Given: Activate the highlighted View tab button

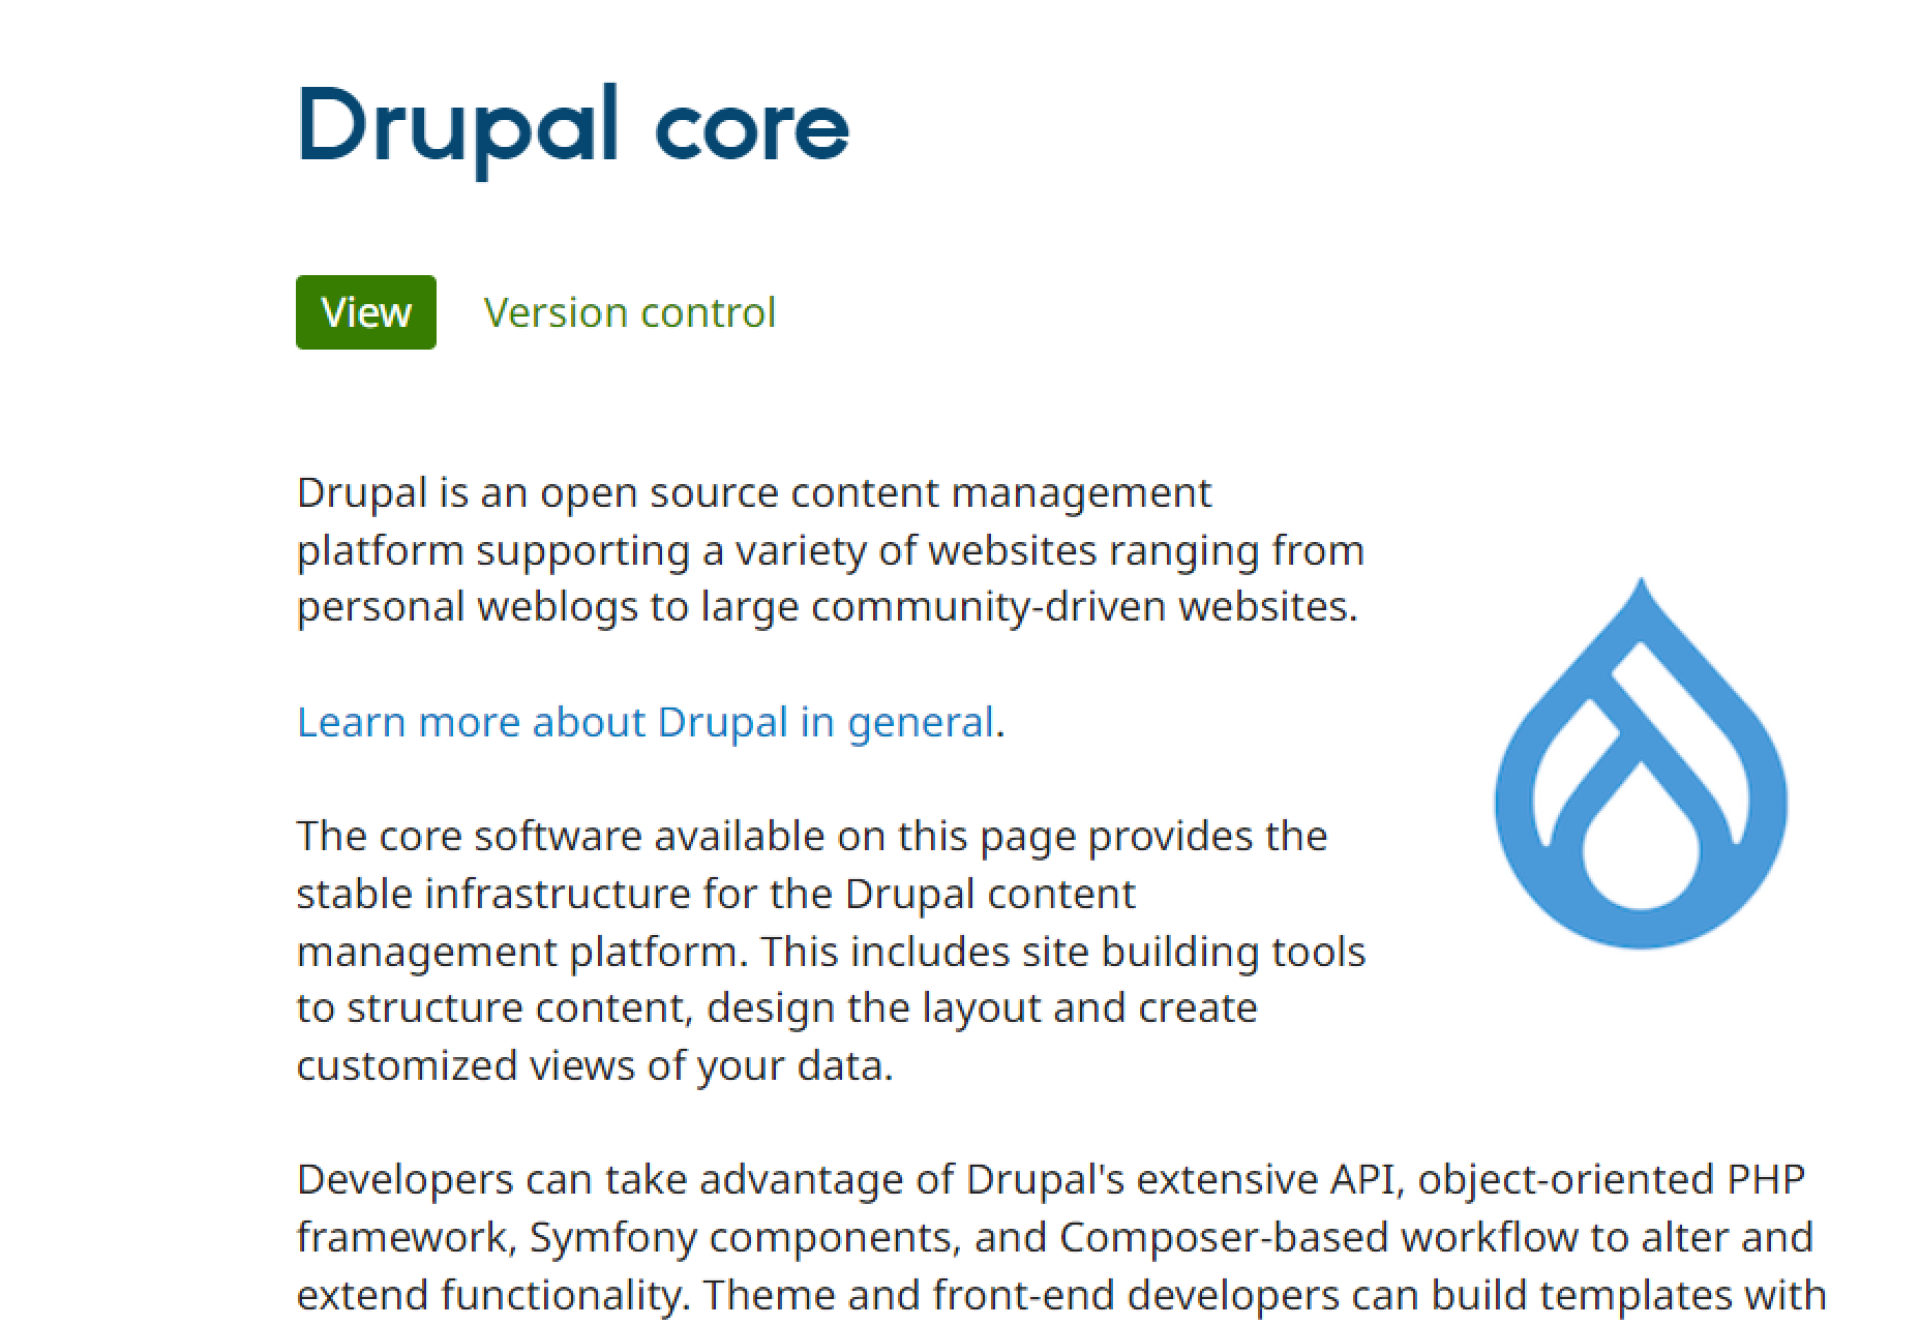Looking at the screenshot, I should tap(366, 311).
